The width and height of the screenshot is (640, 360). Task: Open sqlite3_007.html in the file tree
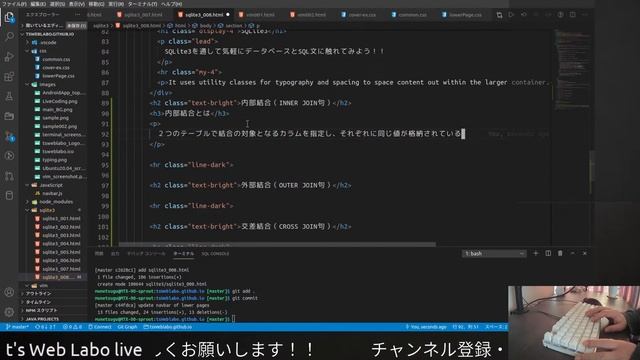click(61, 269)
